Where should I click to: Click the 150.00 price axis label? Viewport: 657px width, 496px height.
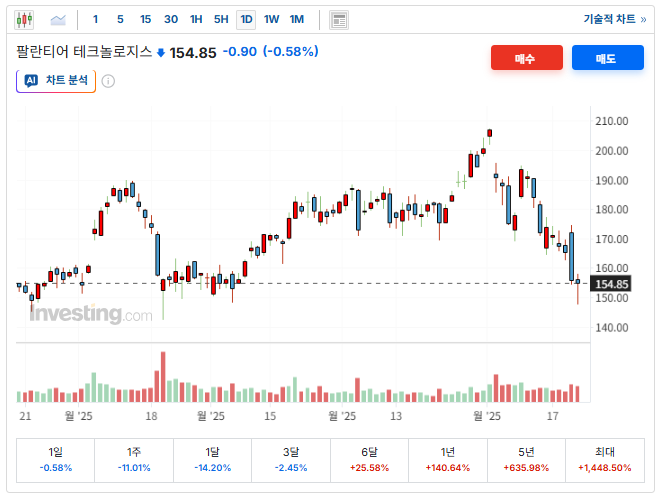pyautogui.click(x=612, y=298)
